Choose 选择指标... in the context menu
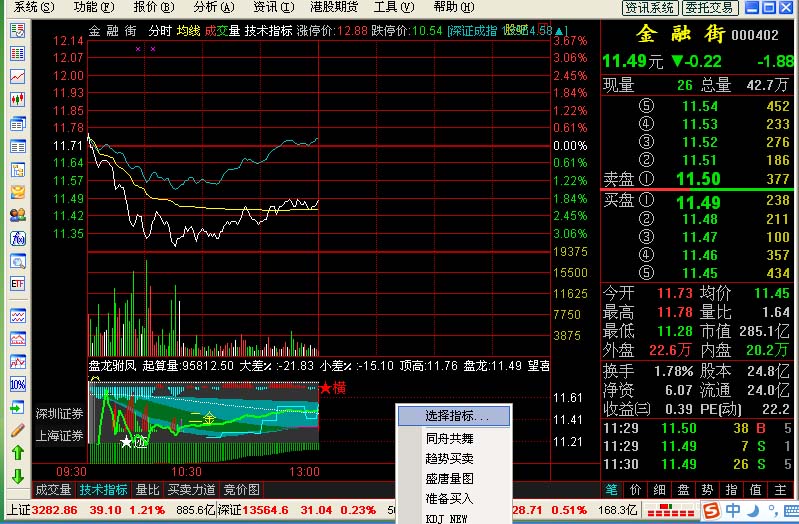 coord(454,416)
